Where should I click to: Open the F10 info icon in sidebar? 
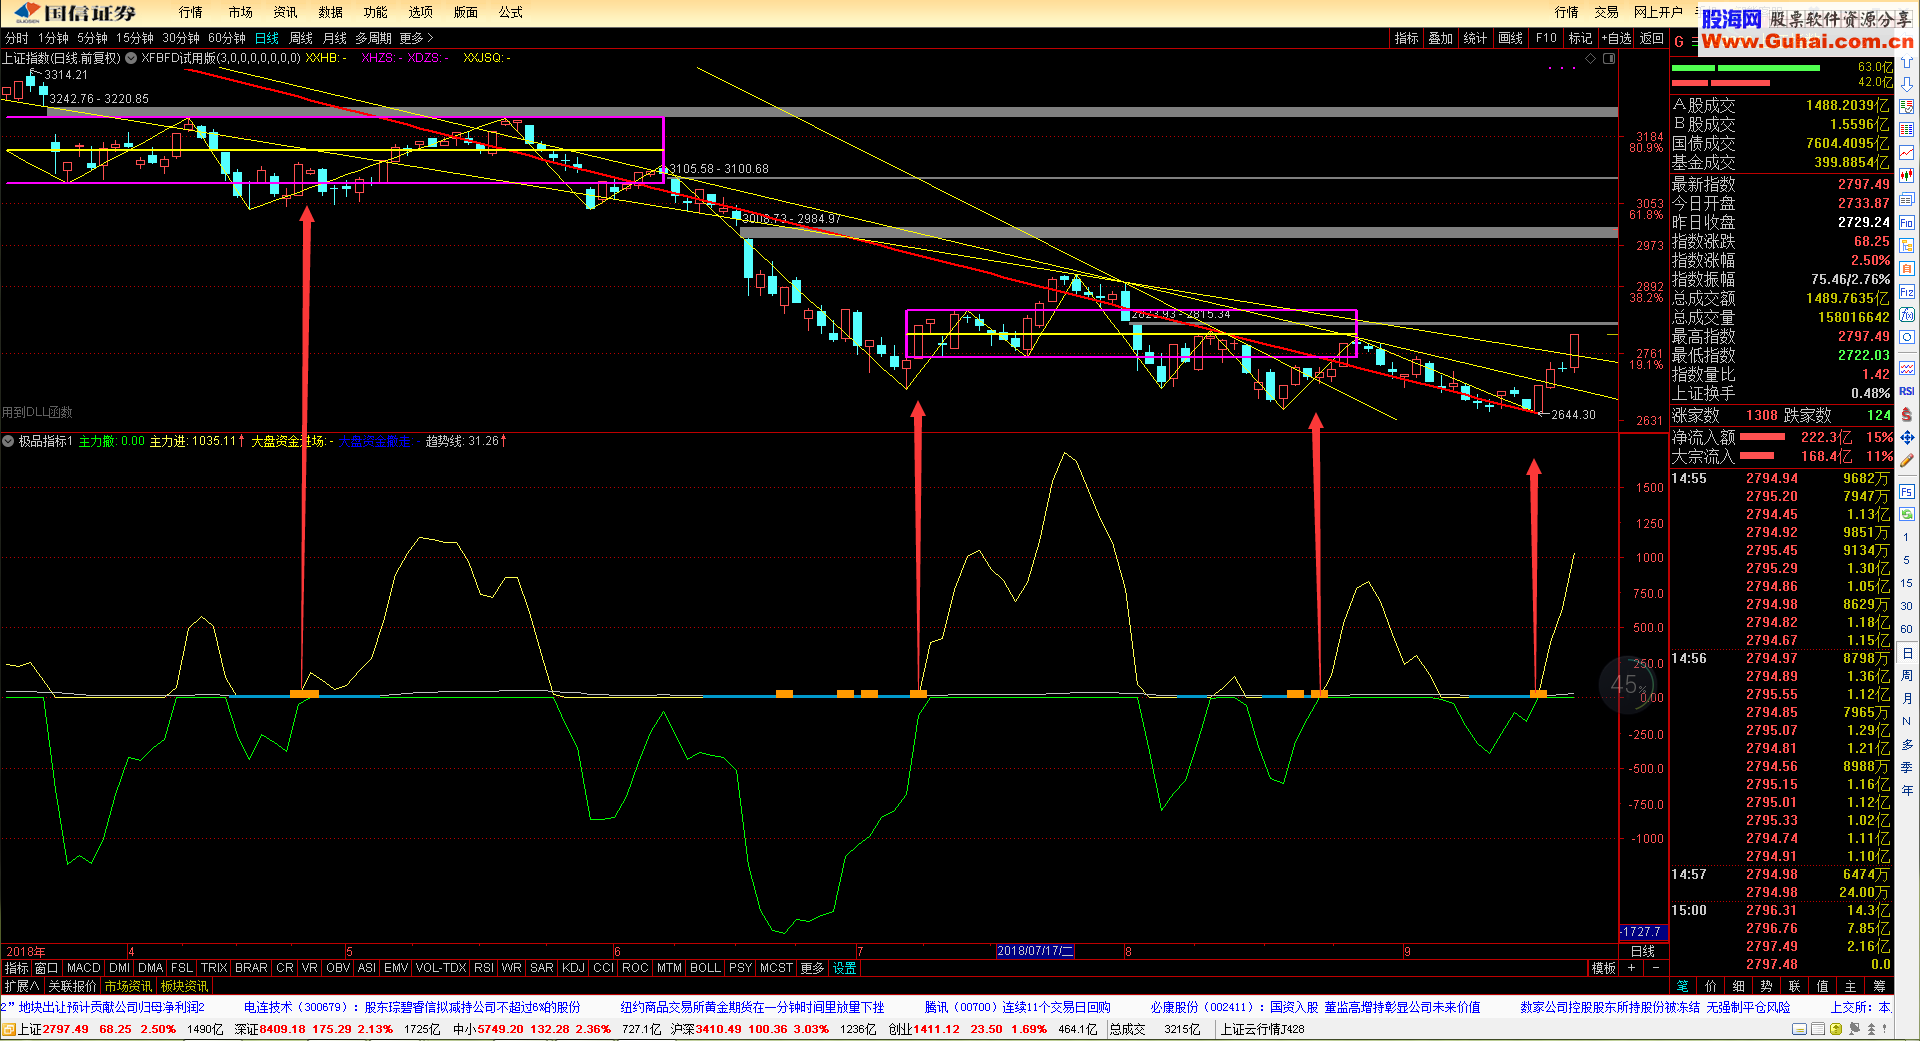click(1907, 222)
